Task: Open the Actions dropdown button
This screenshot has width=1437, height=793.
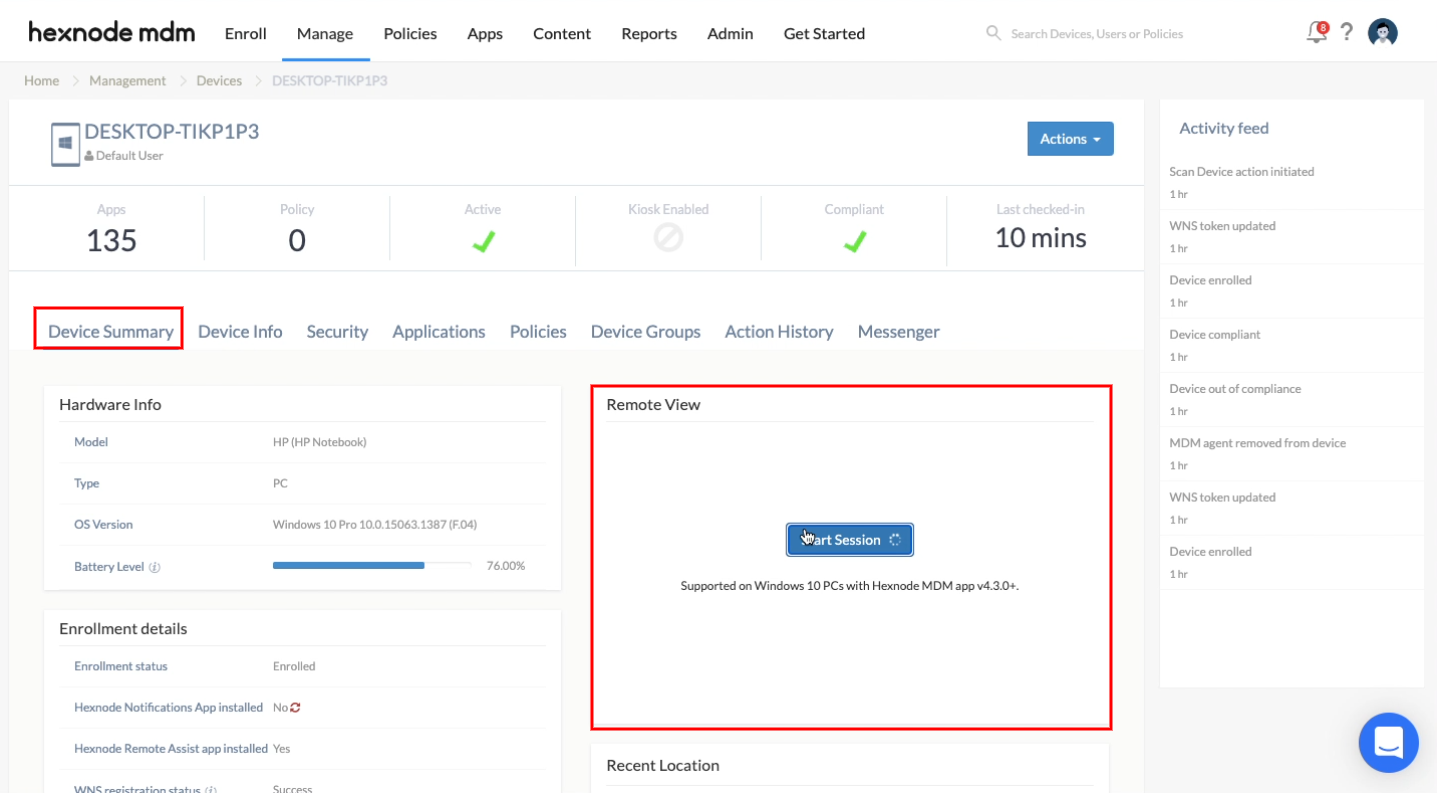Action: point(1070,139)
